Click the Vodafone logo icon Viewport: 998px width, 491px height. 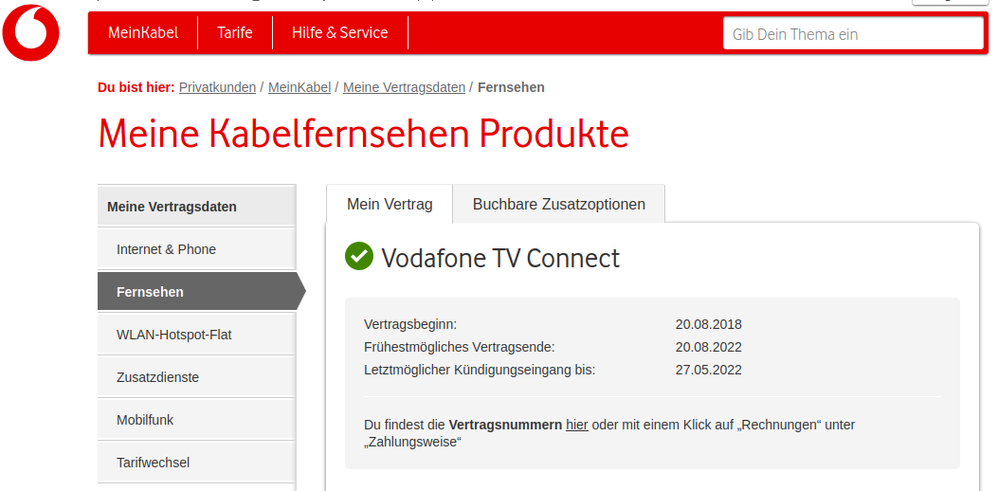pyautogui.click(x=31, y=32)
